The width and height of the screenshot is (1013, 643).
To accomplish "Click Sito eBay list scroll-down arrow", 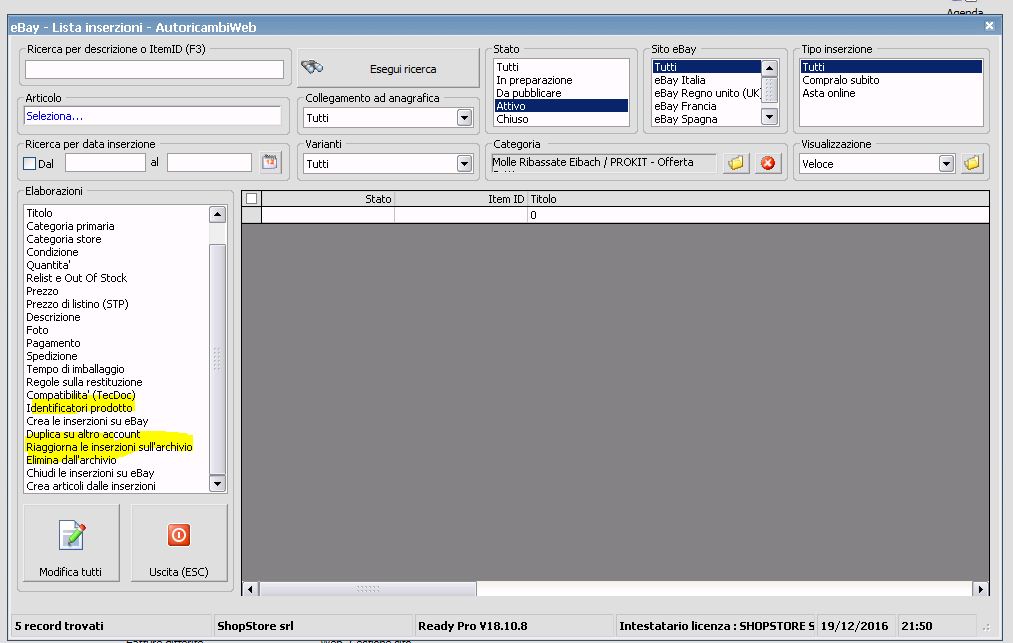I will point(769,117).
